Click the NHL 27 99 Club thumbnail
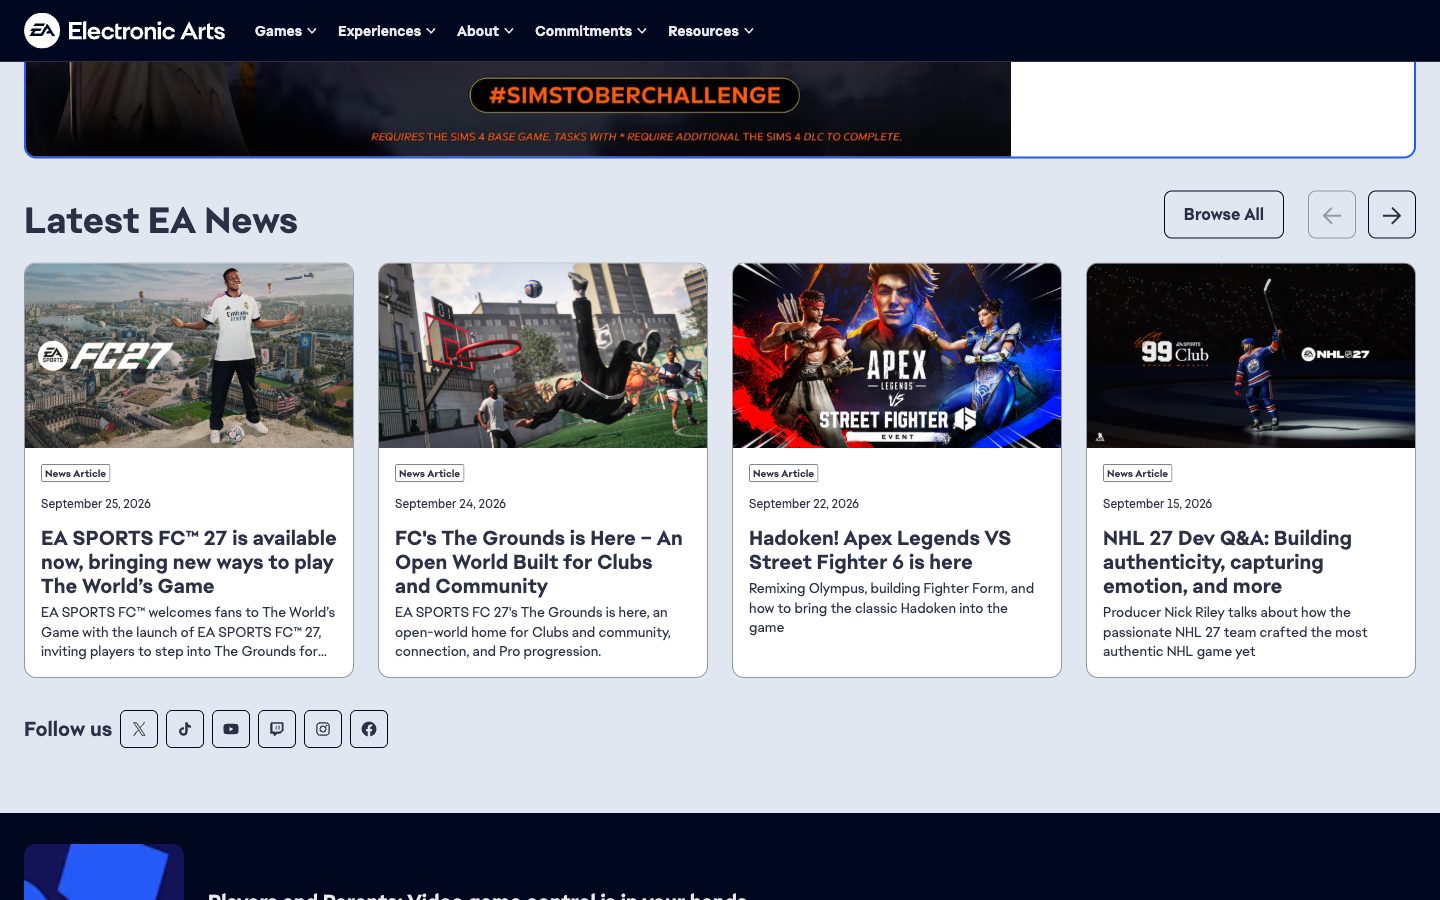Image resolution: width=1440 pixels, height=900 pixels. 1251,356
